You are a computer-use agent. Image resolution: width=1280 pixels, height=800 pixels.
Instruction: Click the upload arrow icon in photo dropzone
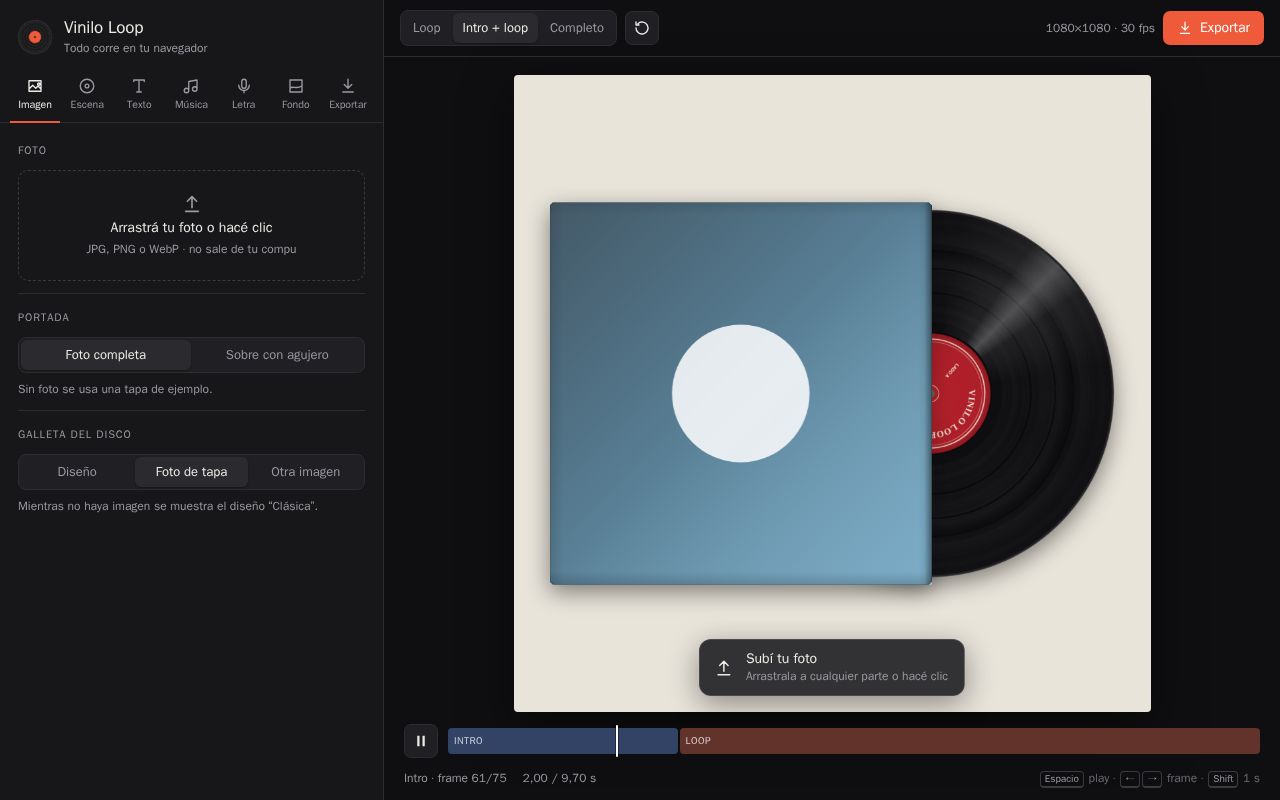(191, 203)
